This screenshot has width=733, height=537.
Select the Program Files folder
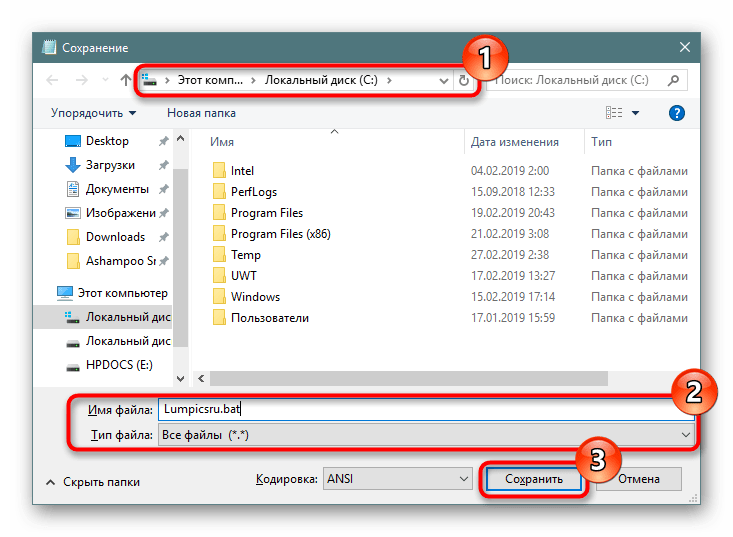267,213
